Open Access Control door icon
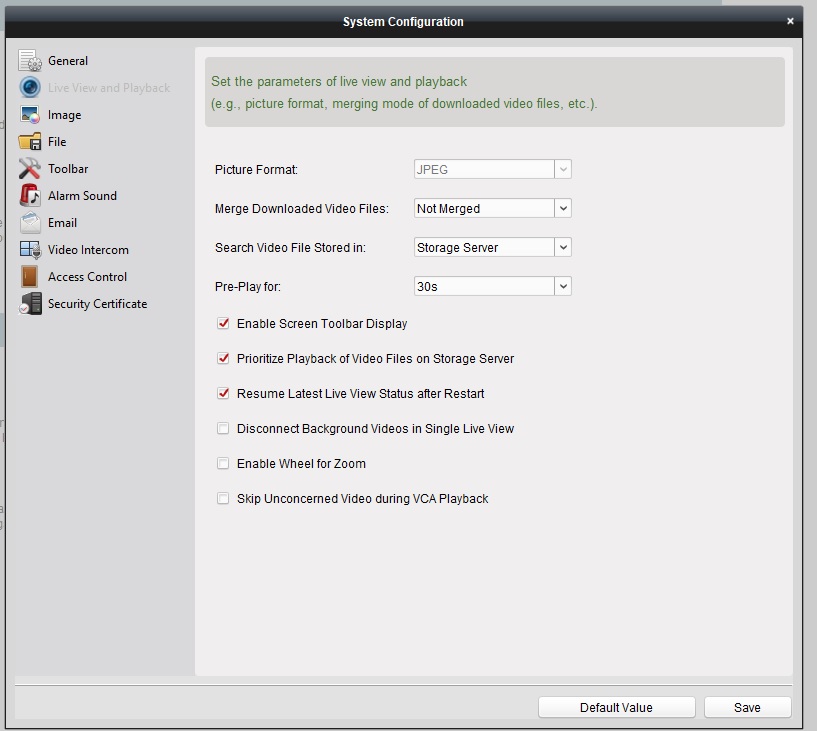This screenshot has width=817, height=731. click(x=30, y=277)
